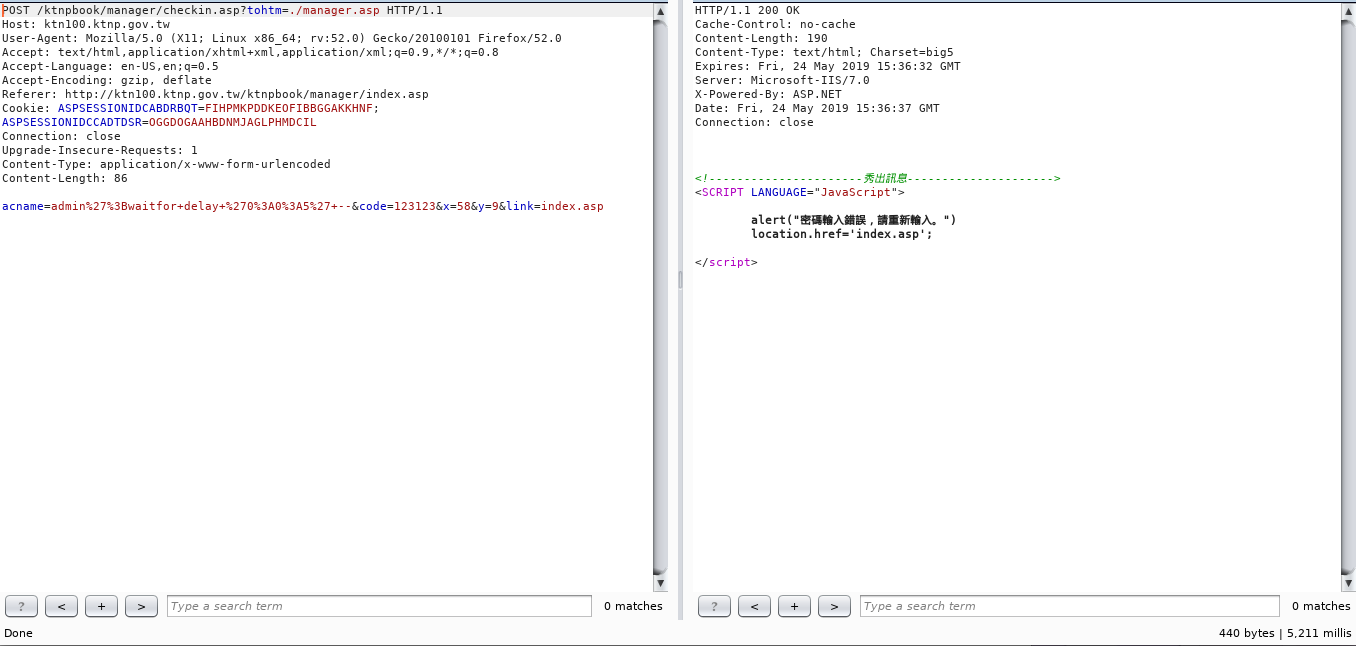Focus the response pane search term field
The height and width of the screenshot is (646, 1356).
point(1069,606)
